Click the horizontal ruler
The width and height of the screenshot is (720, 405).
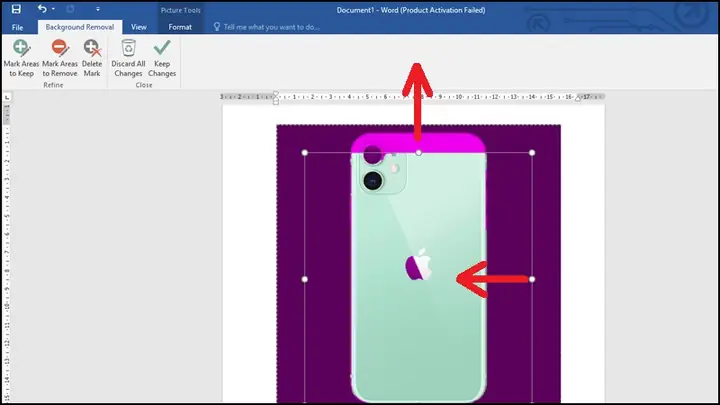tap(412, 97)
